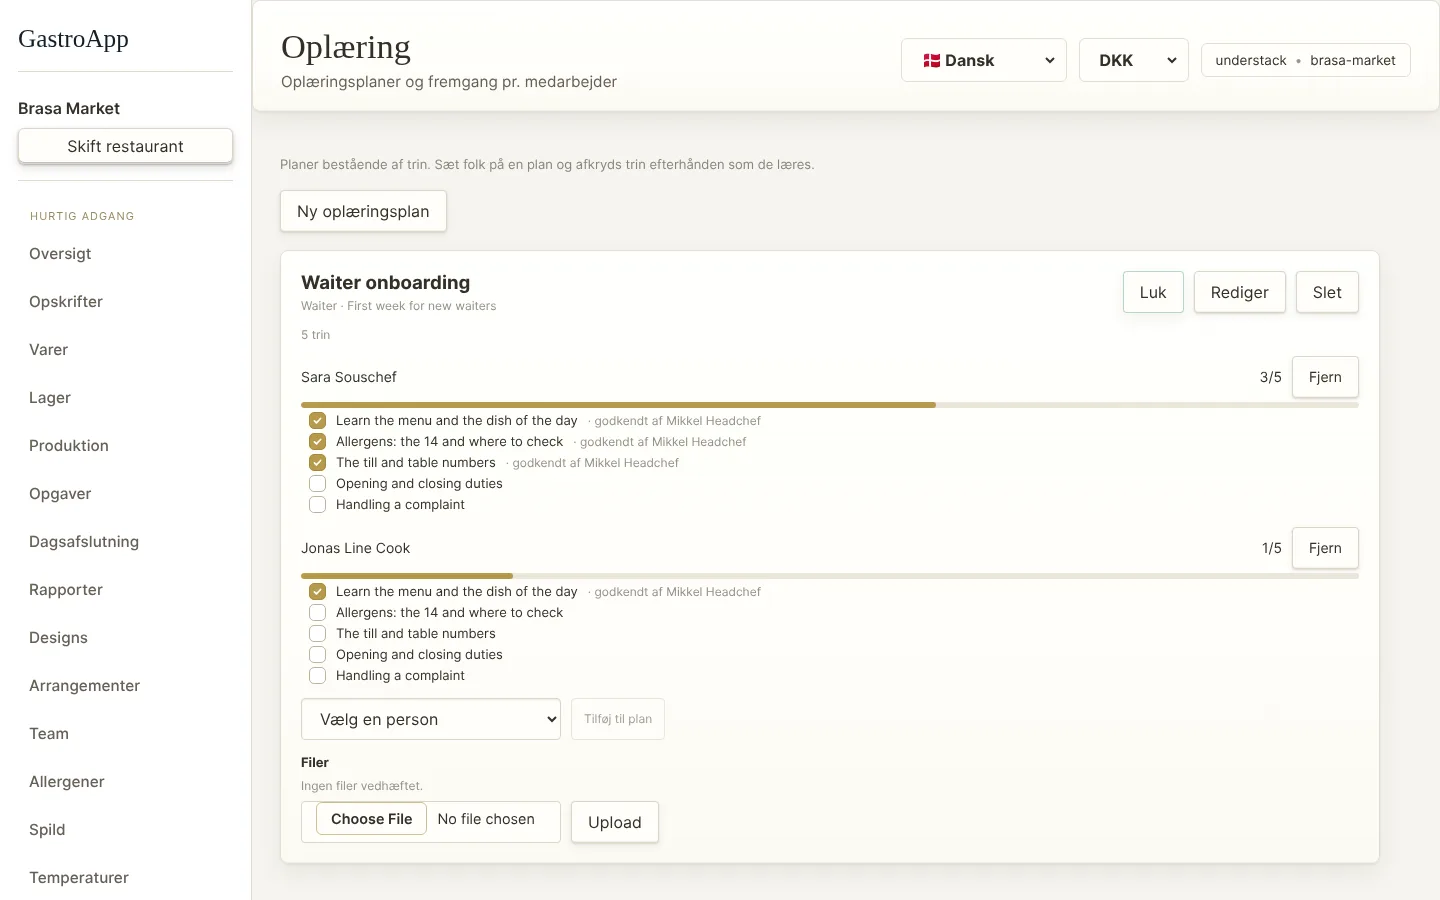Click Rediger on Waiter onboarding
This screenshot has height=900, width=1440.
pyautogui.click(x=1240, y=292)
